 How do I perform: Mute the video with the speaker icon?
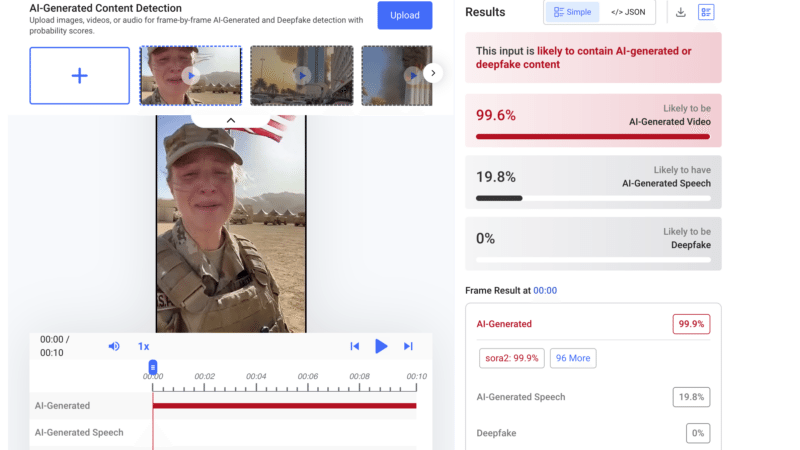pos(114,346)
